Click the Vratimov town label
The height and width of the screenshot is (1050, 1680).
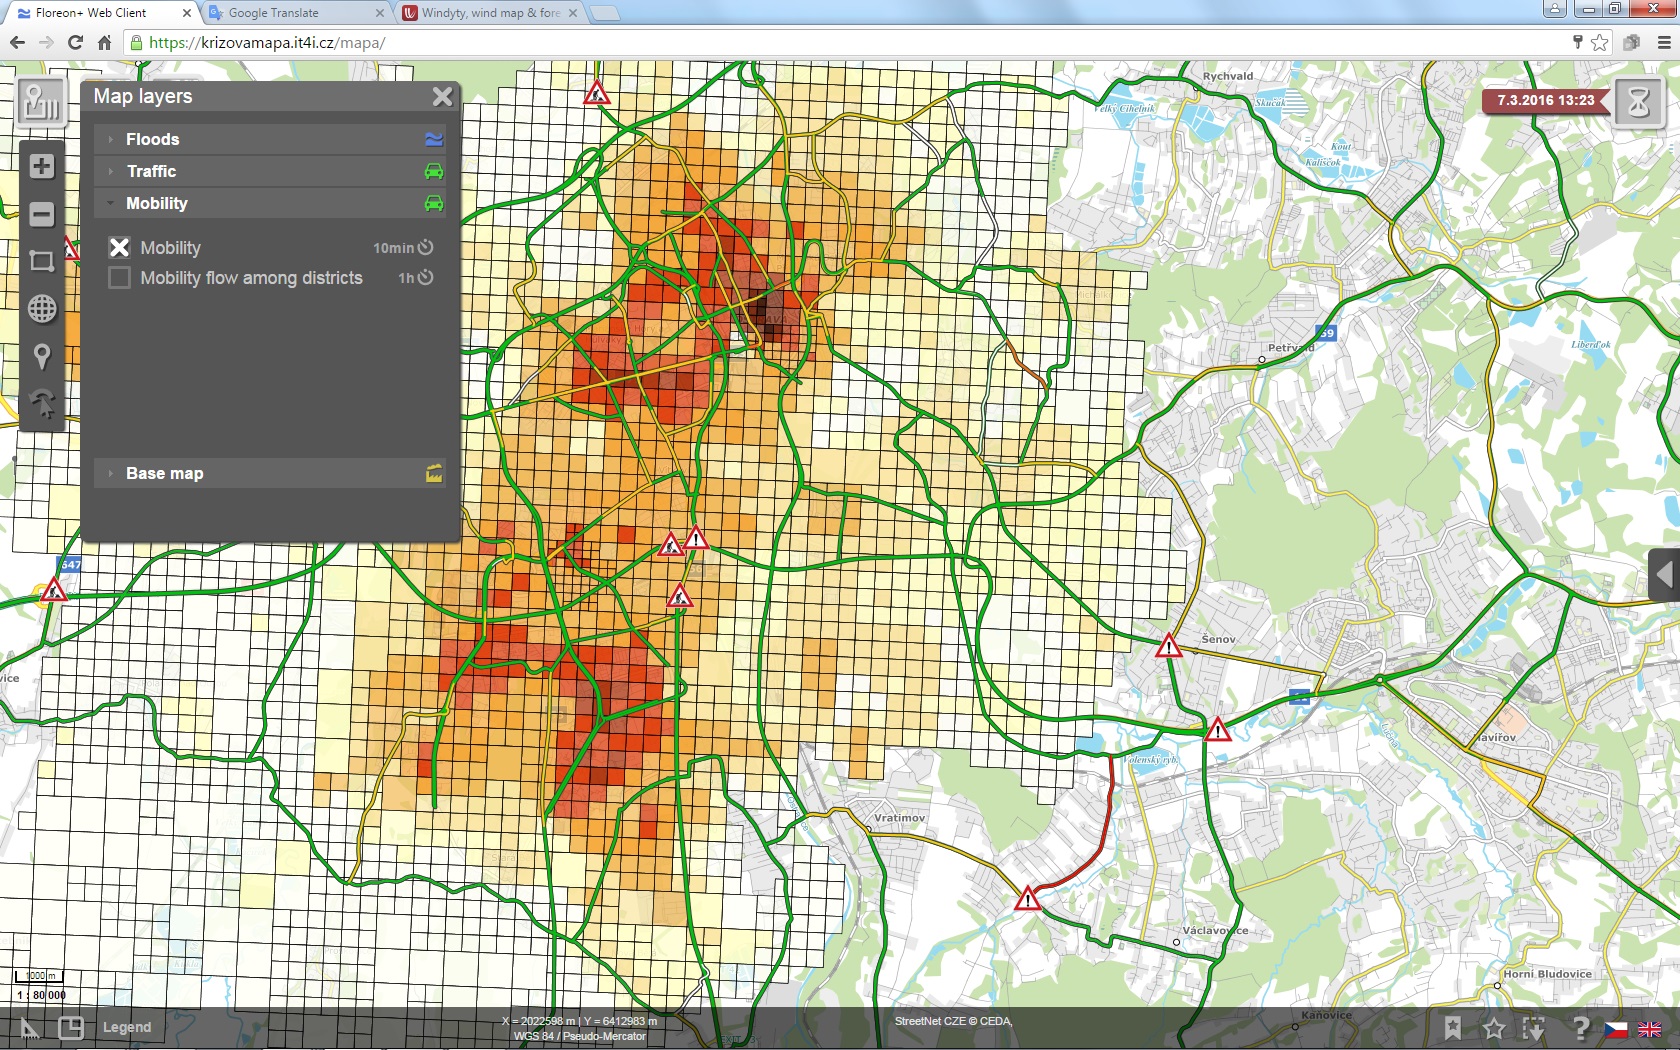pos(899,818)
